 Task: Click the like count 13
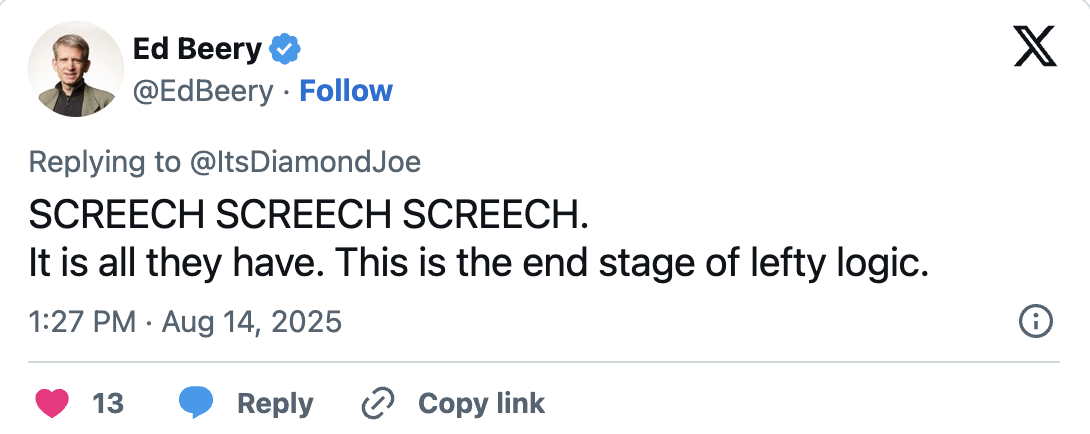point(108,403)
